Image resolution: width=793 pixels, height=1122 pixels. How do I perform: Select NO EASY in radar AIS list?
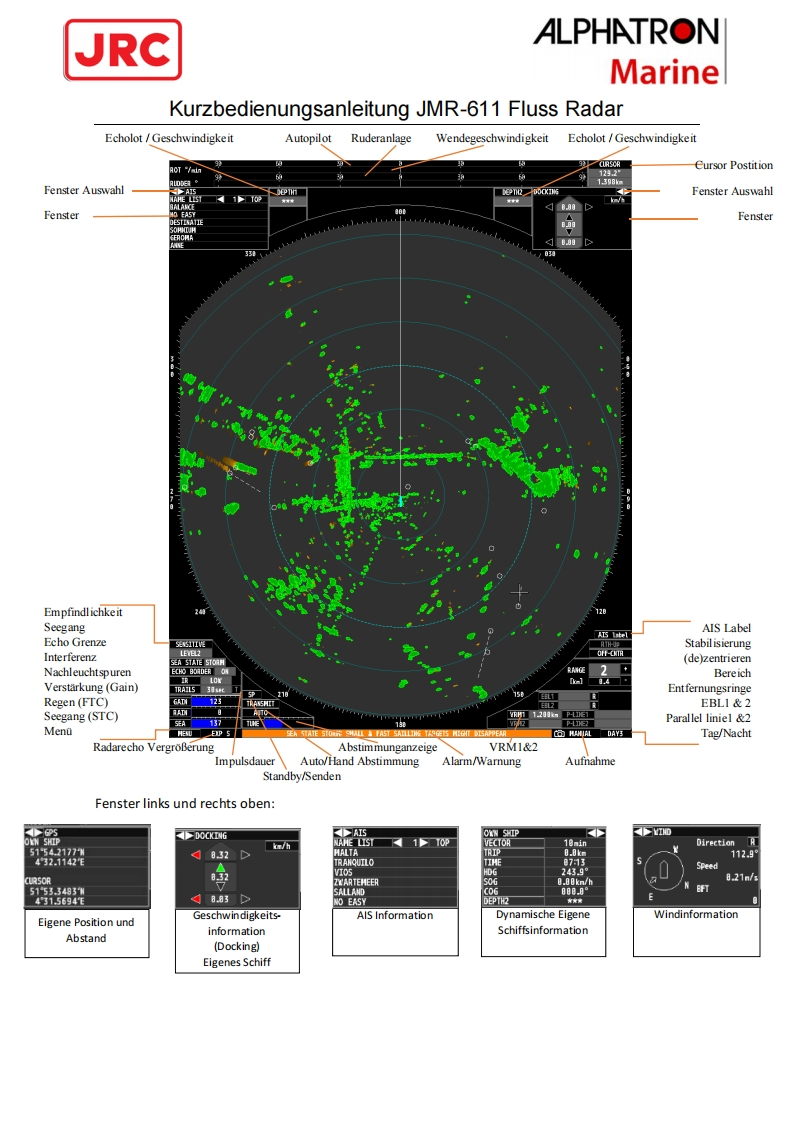coord(183,215)
